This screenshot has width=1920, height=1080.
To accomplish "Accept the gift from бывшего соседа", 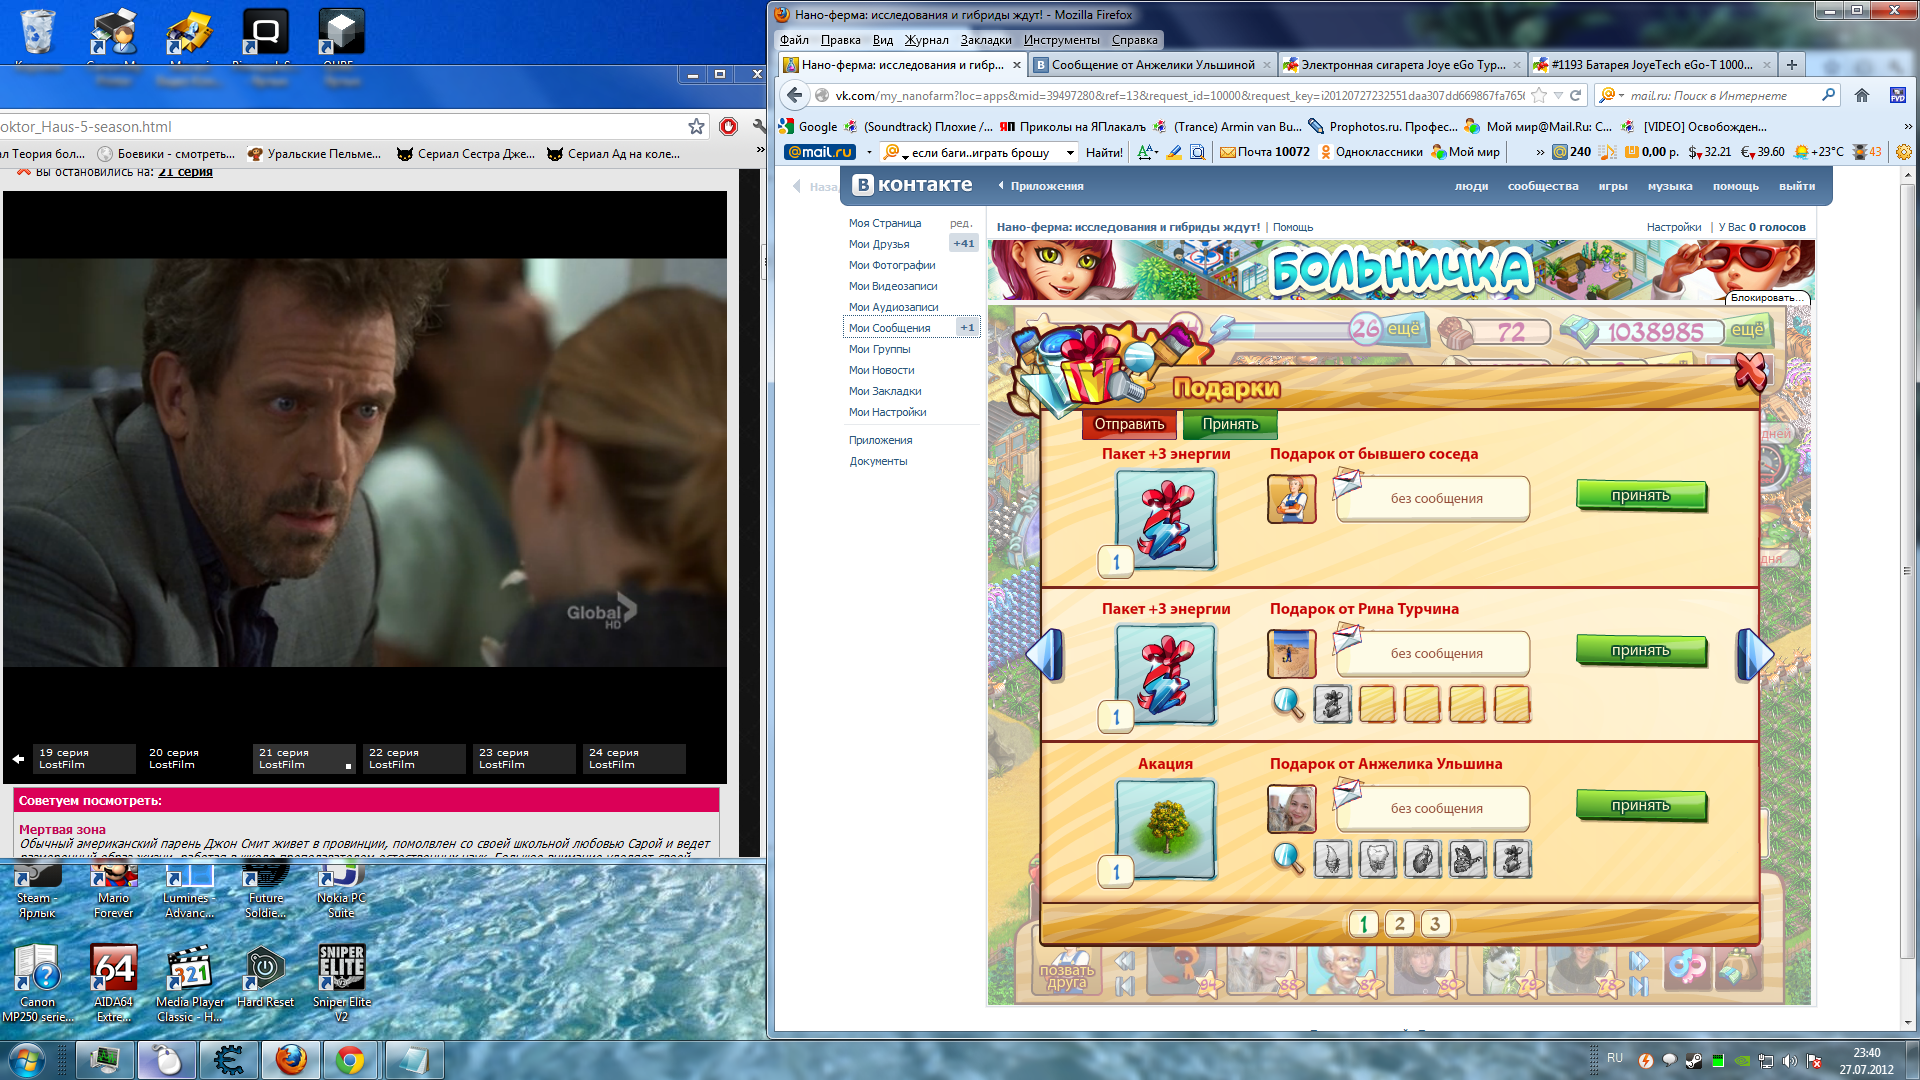I will pos(1641,496).
